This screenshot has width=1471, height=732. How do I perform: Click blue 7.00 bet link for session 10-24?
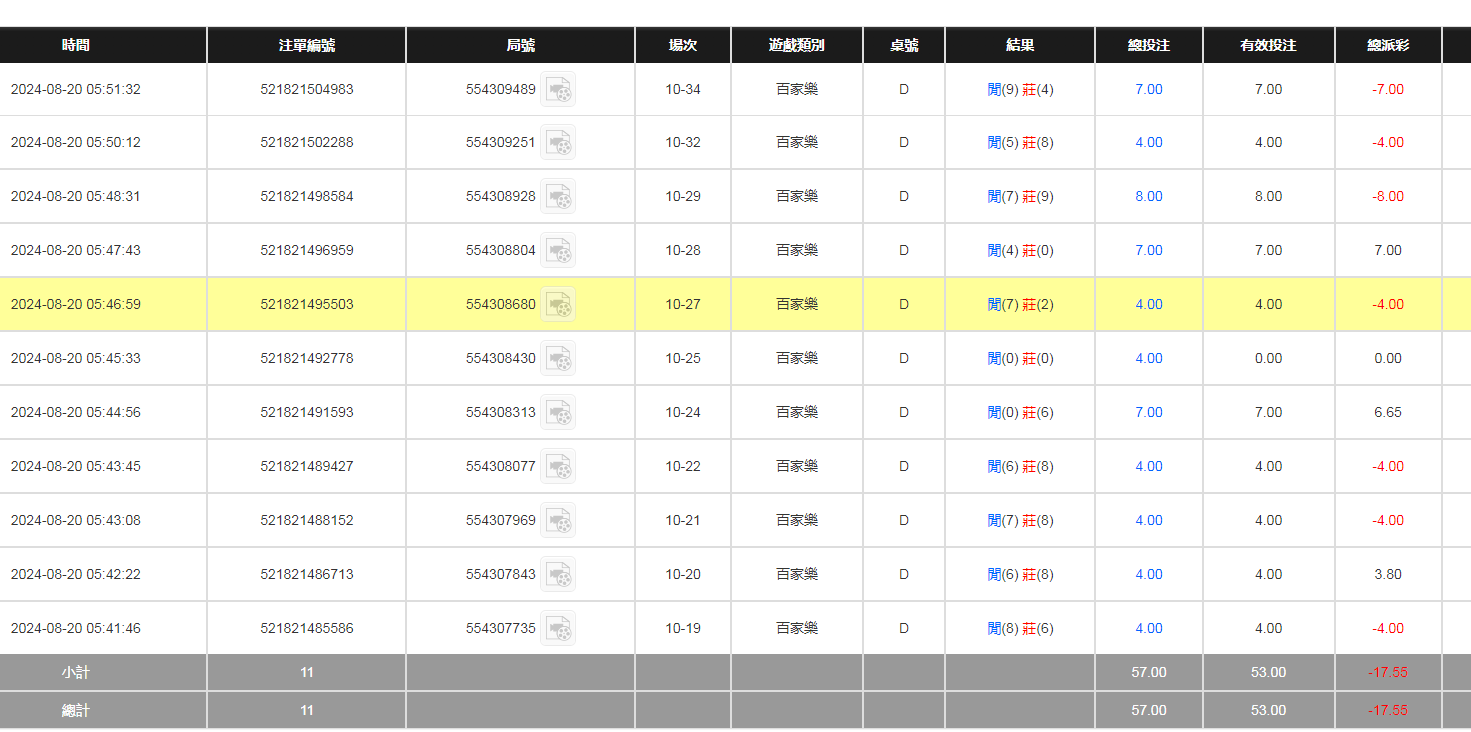1148,413
